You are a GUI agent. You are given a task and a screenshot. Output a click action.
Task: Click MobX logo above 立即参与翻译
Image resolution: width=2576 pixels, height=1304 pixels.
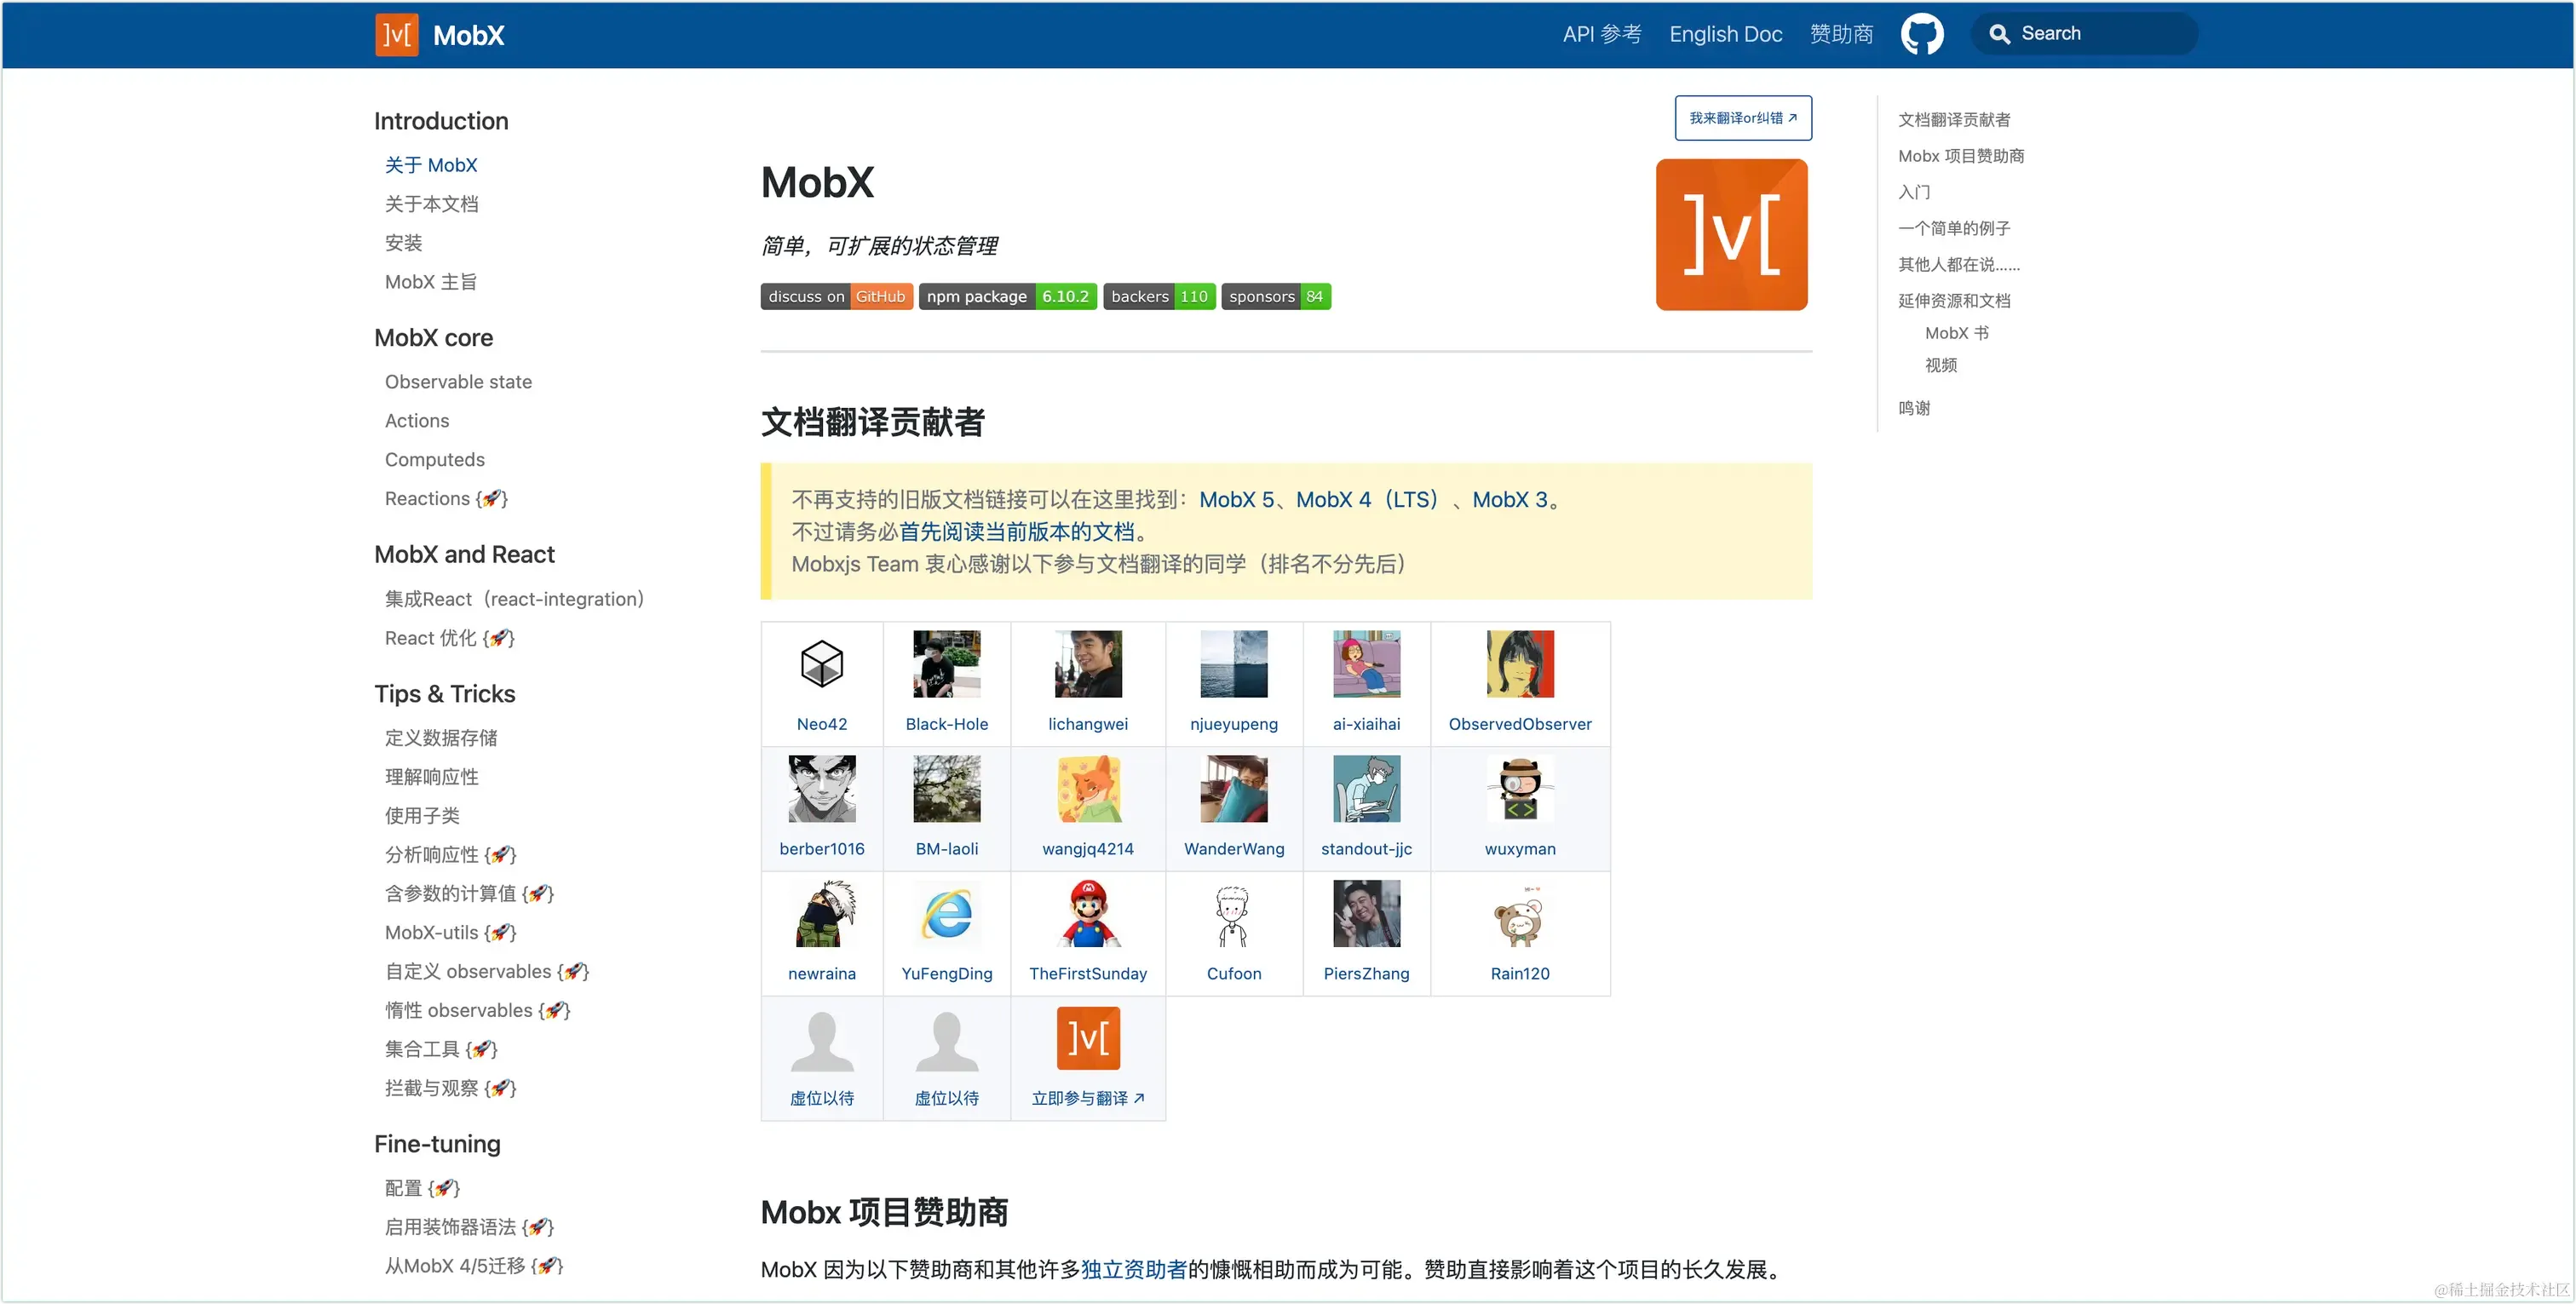(1088, 1038)
